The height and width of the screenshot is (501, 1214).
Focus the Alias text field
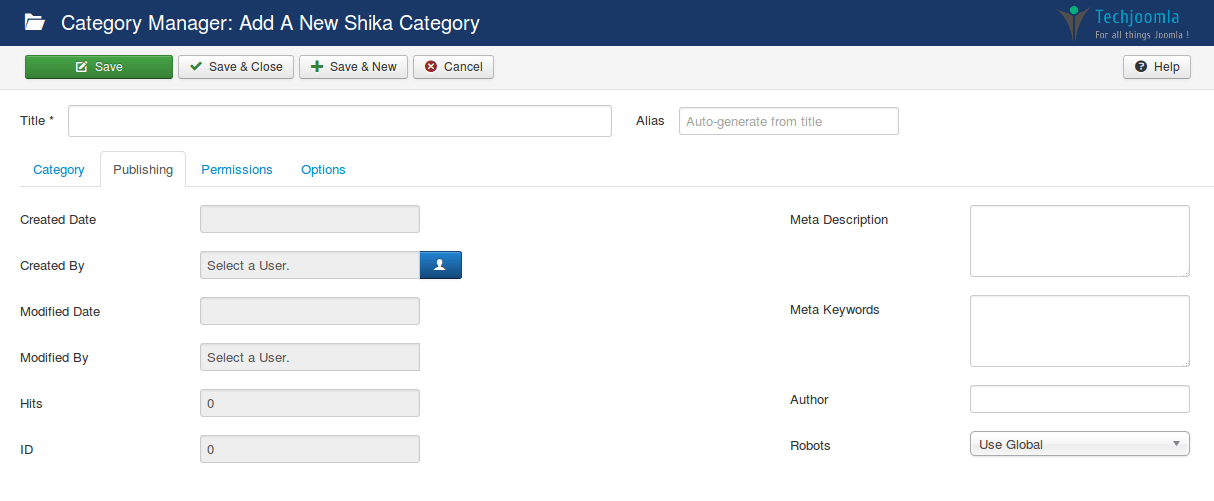click(x=788, y=121)
